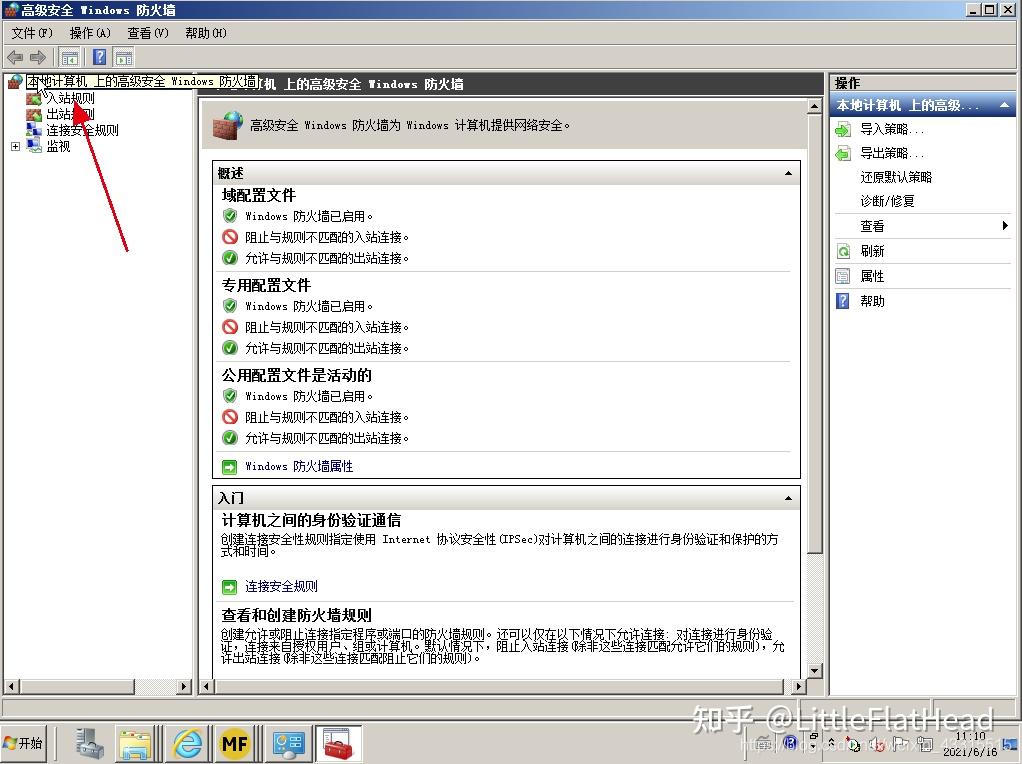Click the red toolbox taskbar button

point(338,744)
